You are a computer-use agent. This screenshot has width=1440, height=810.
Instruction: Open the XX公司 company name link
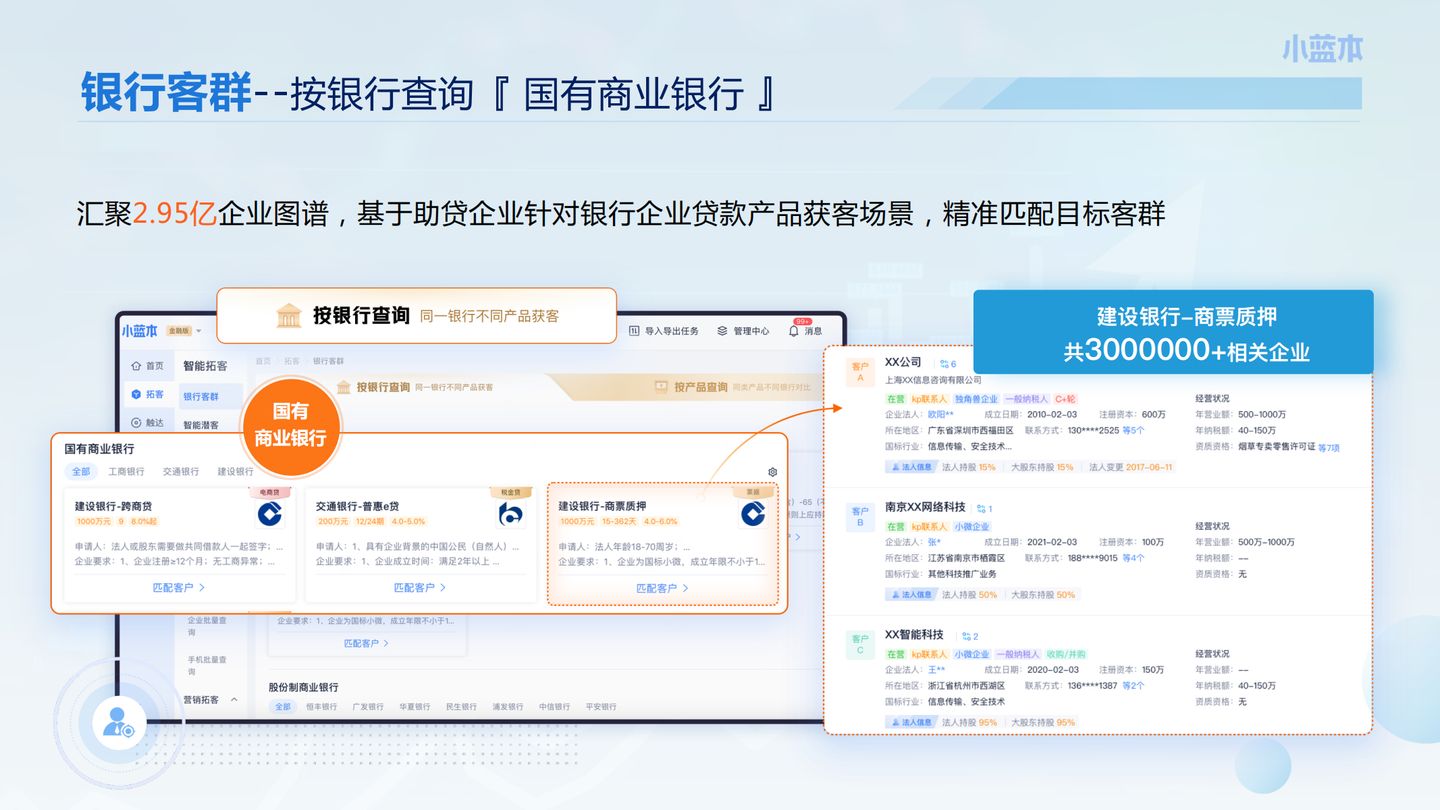(903, 363)
